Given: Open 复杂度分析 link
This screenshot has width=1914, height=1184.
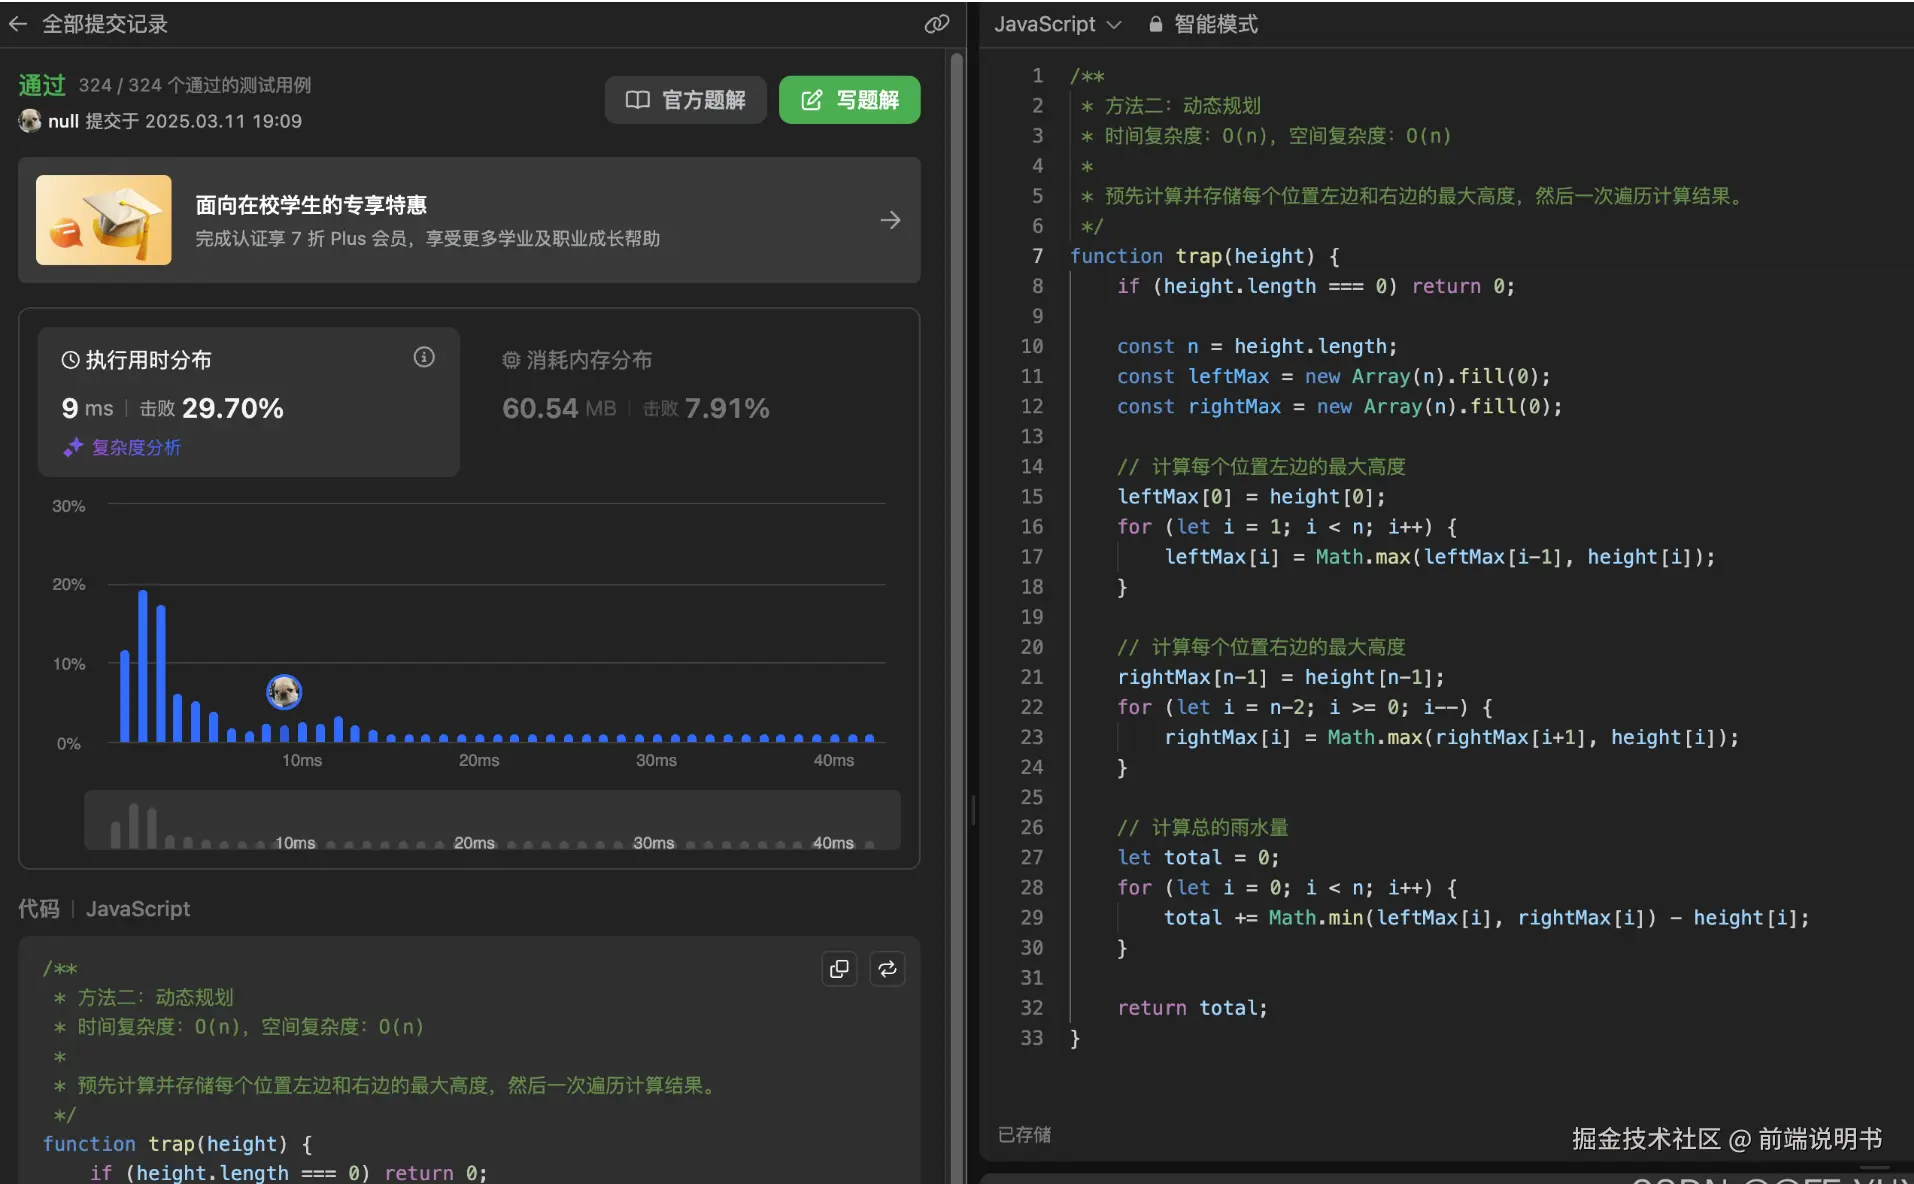Looking at the screenshot, I should tap(136, 447).
